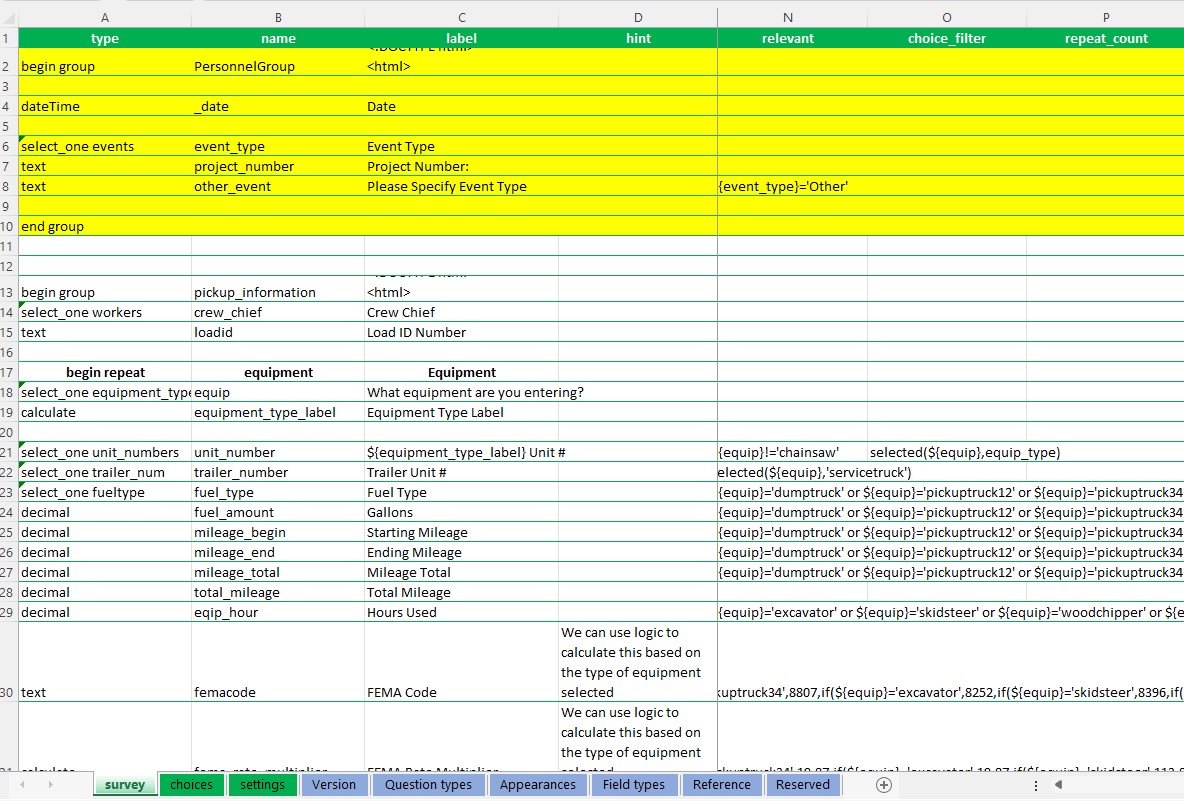Click cell with 'select_one events'
Image resolution: width=1184 pixels, height=801 pixels.
pos(105,146)
